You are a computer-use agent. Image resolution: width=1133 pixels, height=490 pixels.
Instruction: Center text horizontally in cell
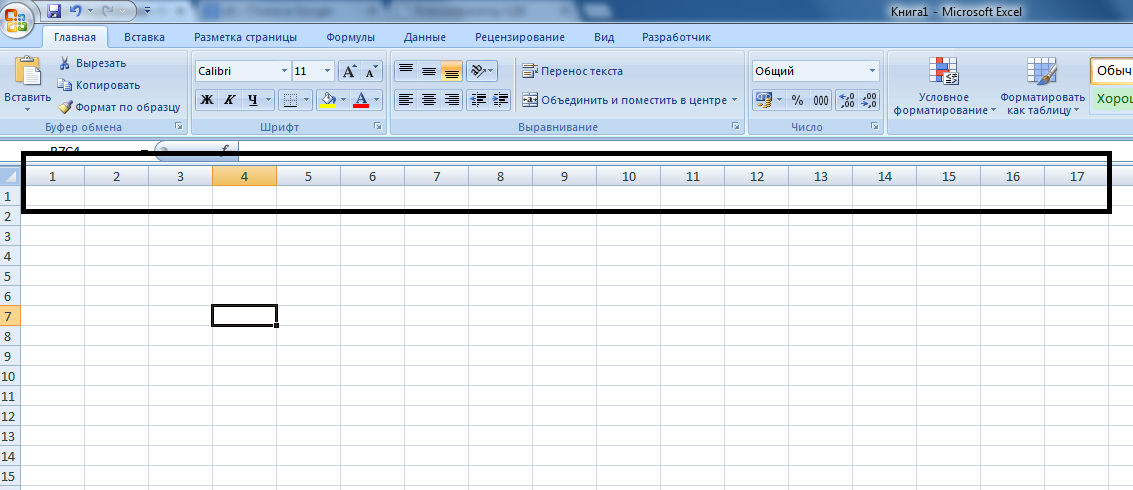(x=428, y=100)
